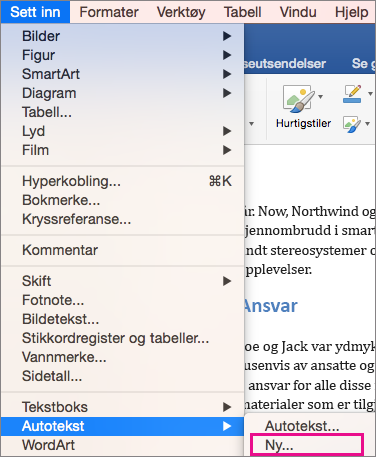
Task: Open the partially hidden ribbon dropdown arrow
Action: click(x=251, y=124)
